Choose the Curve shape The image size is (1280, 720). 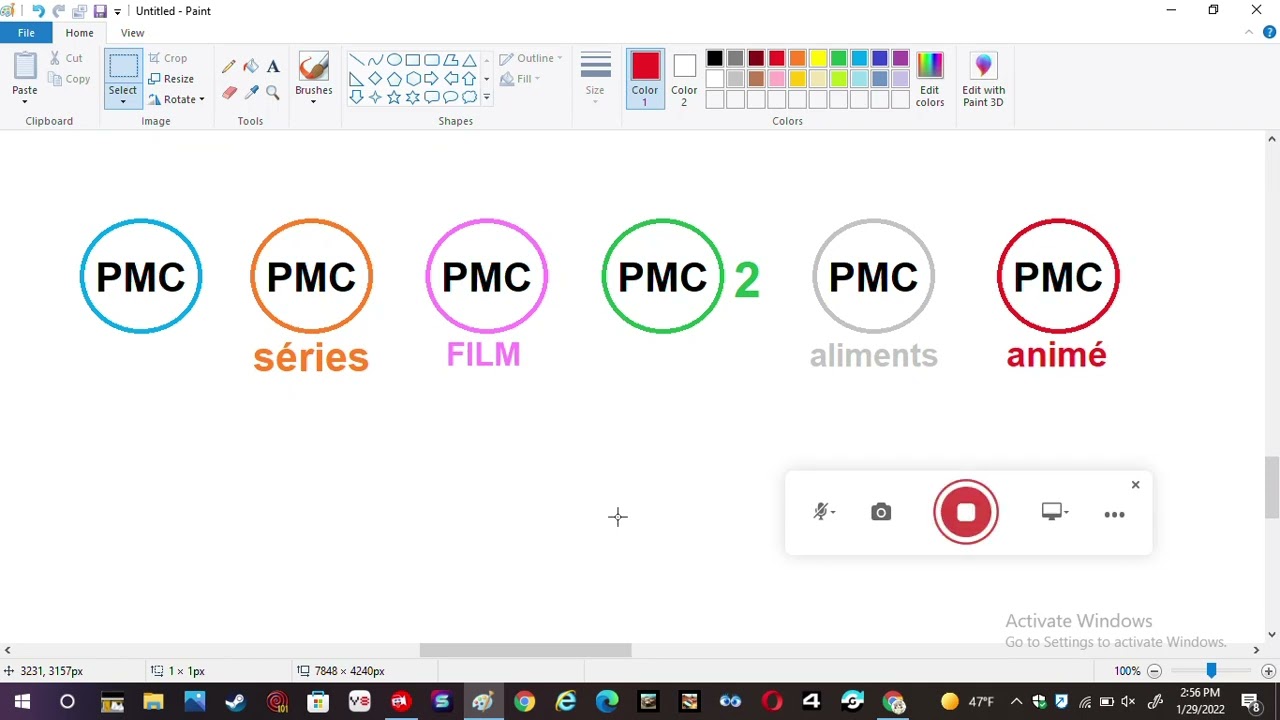click(x=375, y=60)
